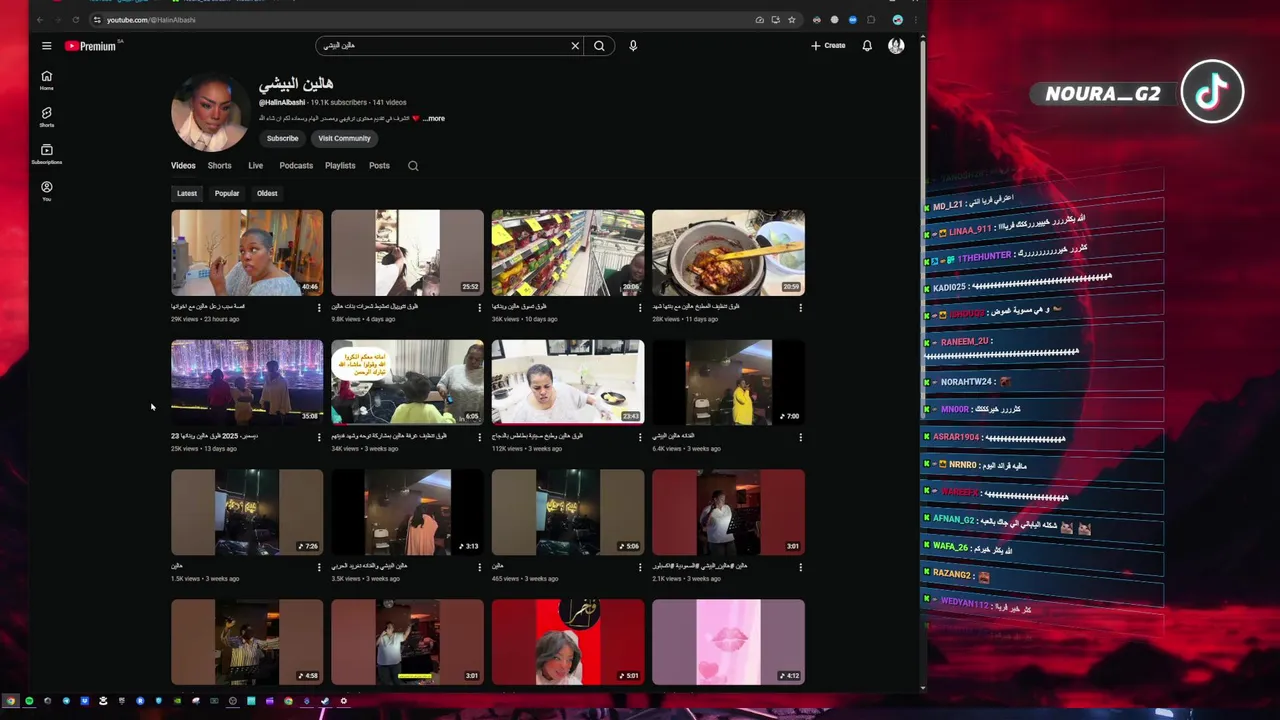The height and width of the screenshot is (720, 1280).
Task: Open the YouTube hamburger guide menu
Action: [46, 46]
